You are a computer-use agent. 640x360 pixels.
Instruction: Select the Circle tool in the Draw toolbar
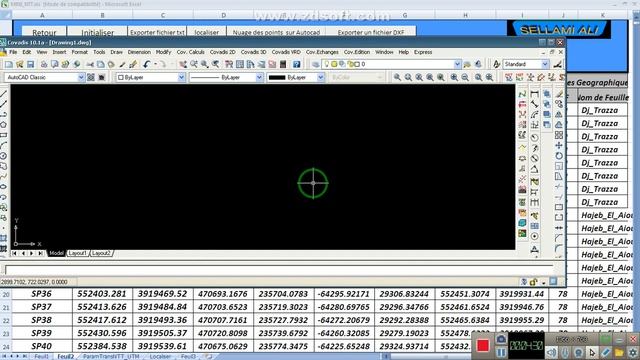tap(4, 156)
